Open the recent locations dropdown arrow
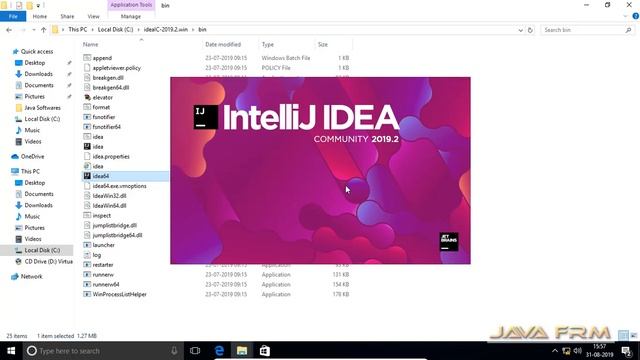Screen dimensions: 640x360 pyautogui.click(x=33, y=30)
